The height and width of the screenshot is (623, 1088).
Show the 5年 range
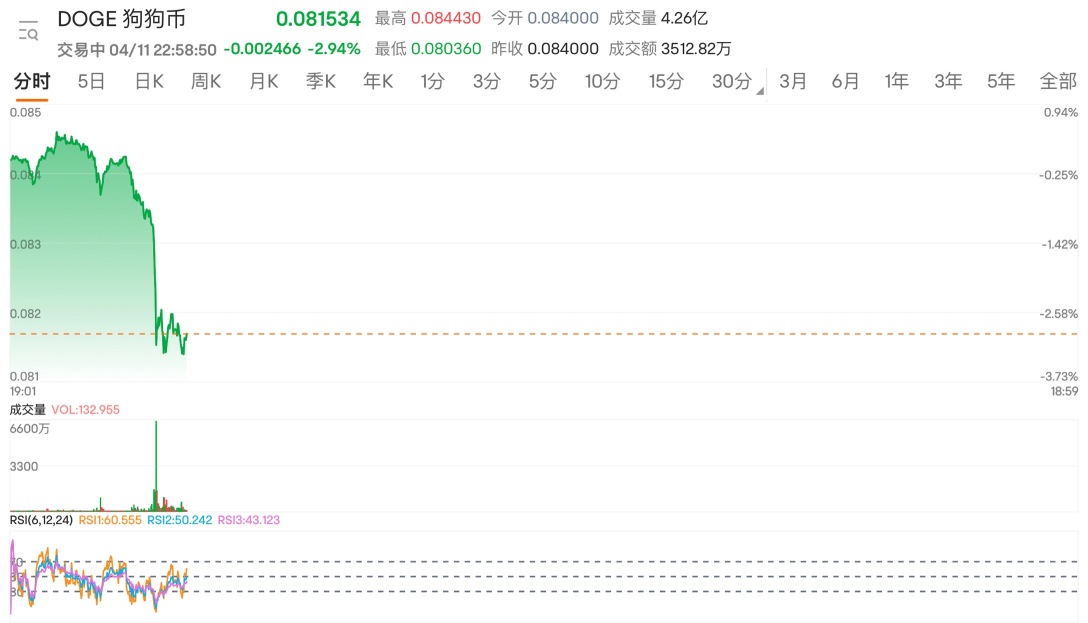(1001, 81)
